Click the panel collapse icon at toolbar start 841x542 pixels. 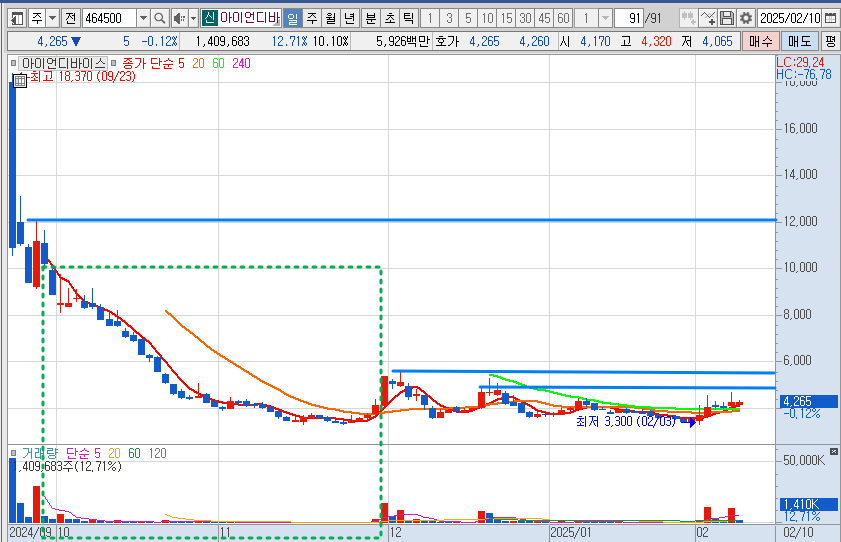[17, 19]
